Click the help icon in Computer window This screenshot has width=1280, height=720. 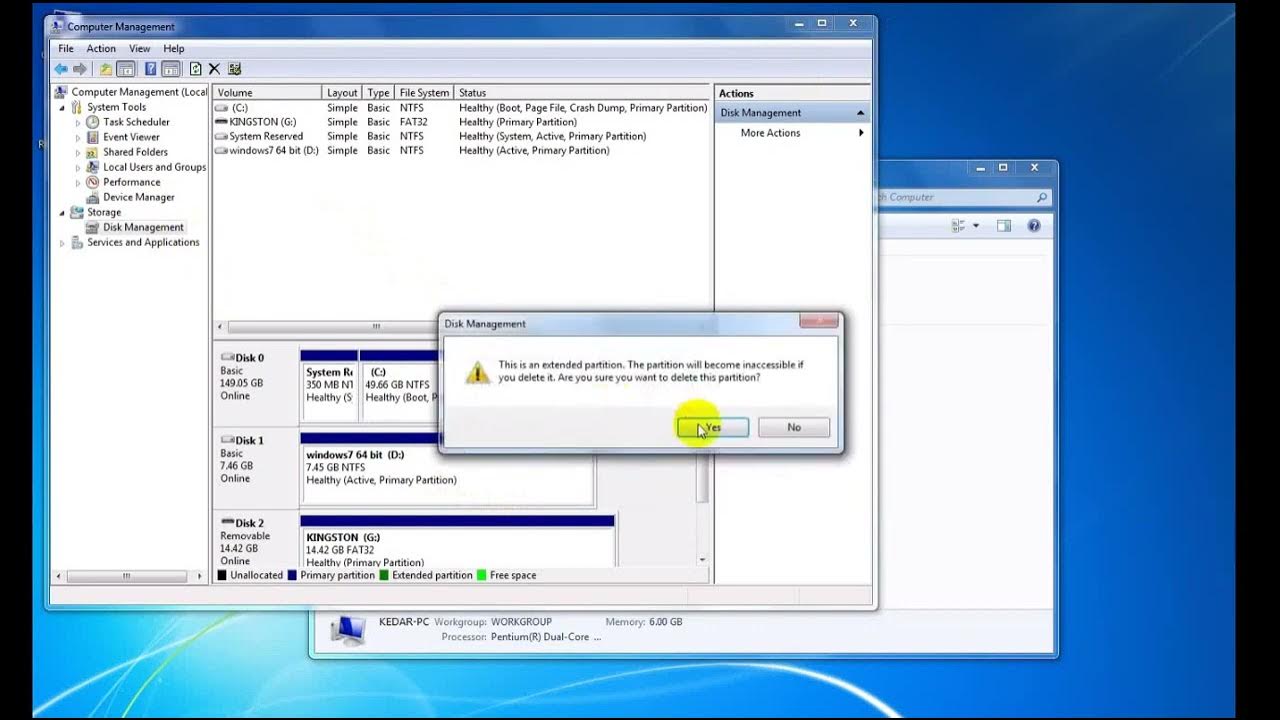tap(1034, 226)
